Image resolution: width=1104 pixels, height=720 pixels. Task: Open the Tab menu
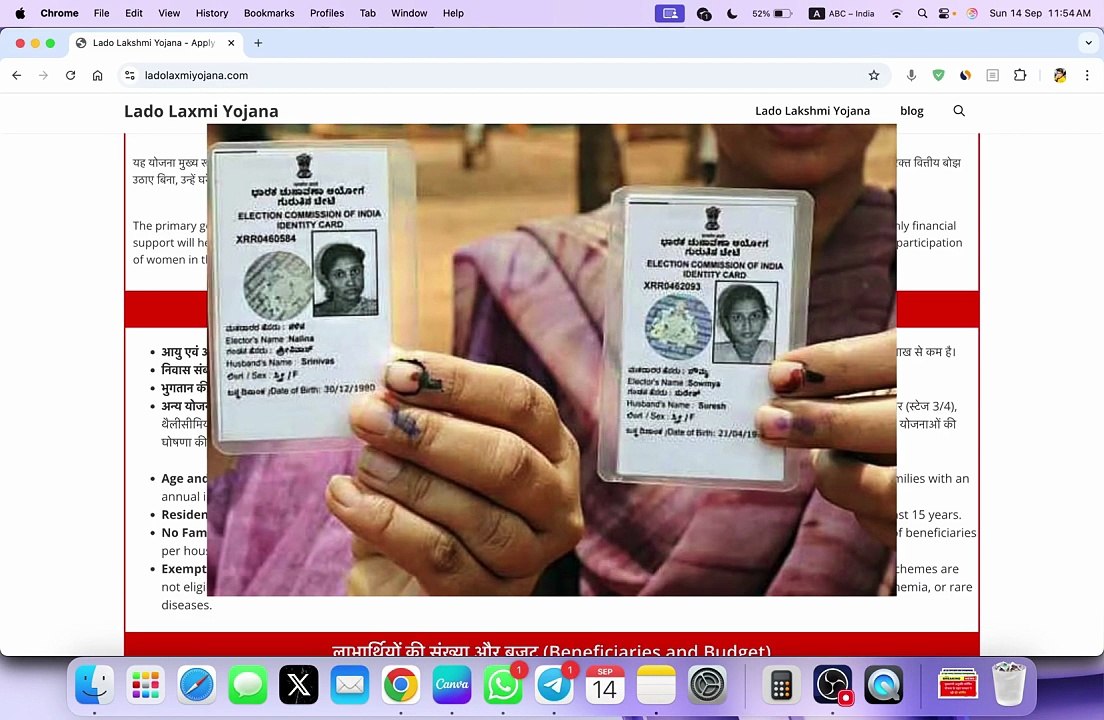(x=368, y=13)
